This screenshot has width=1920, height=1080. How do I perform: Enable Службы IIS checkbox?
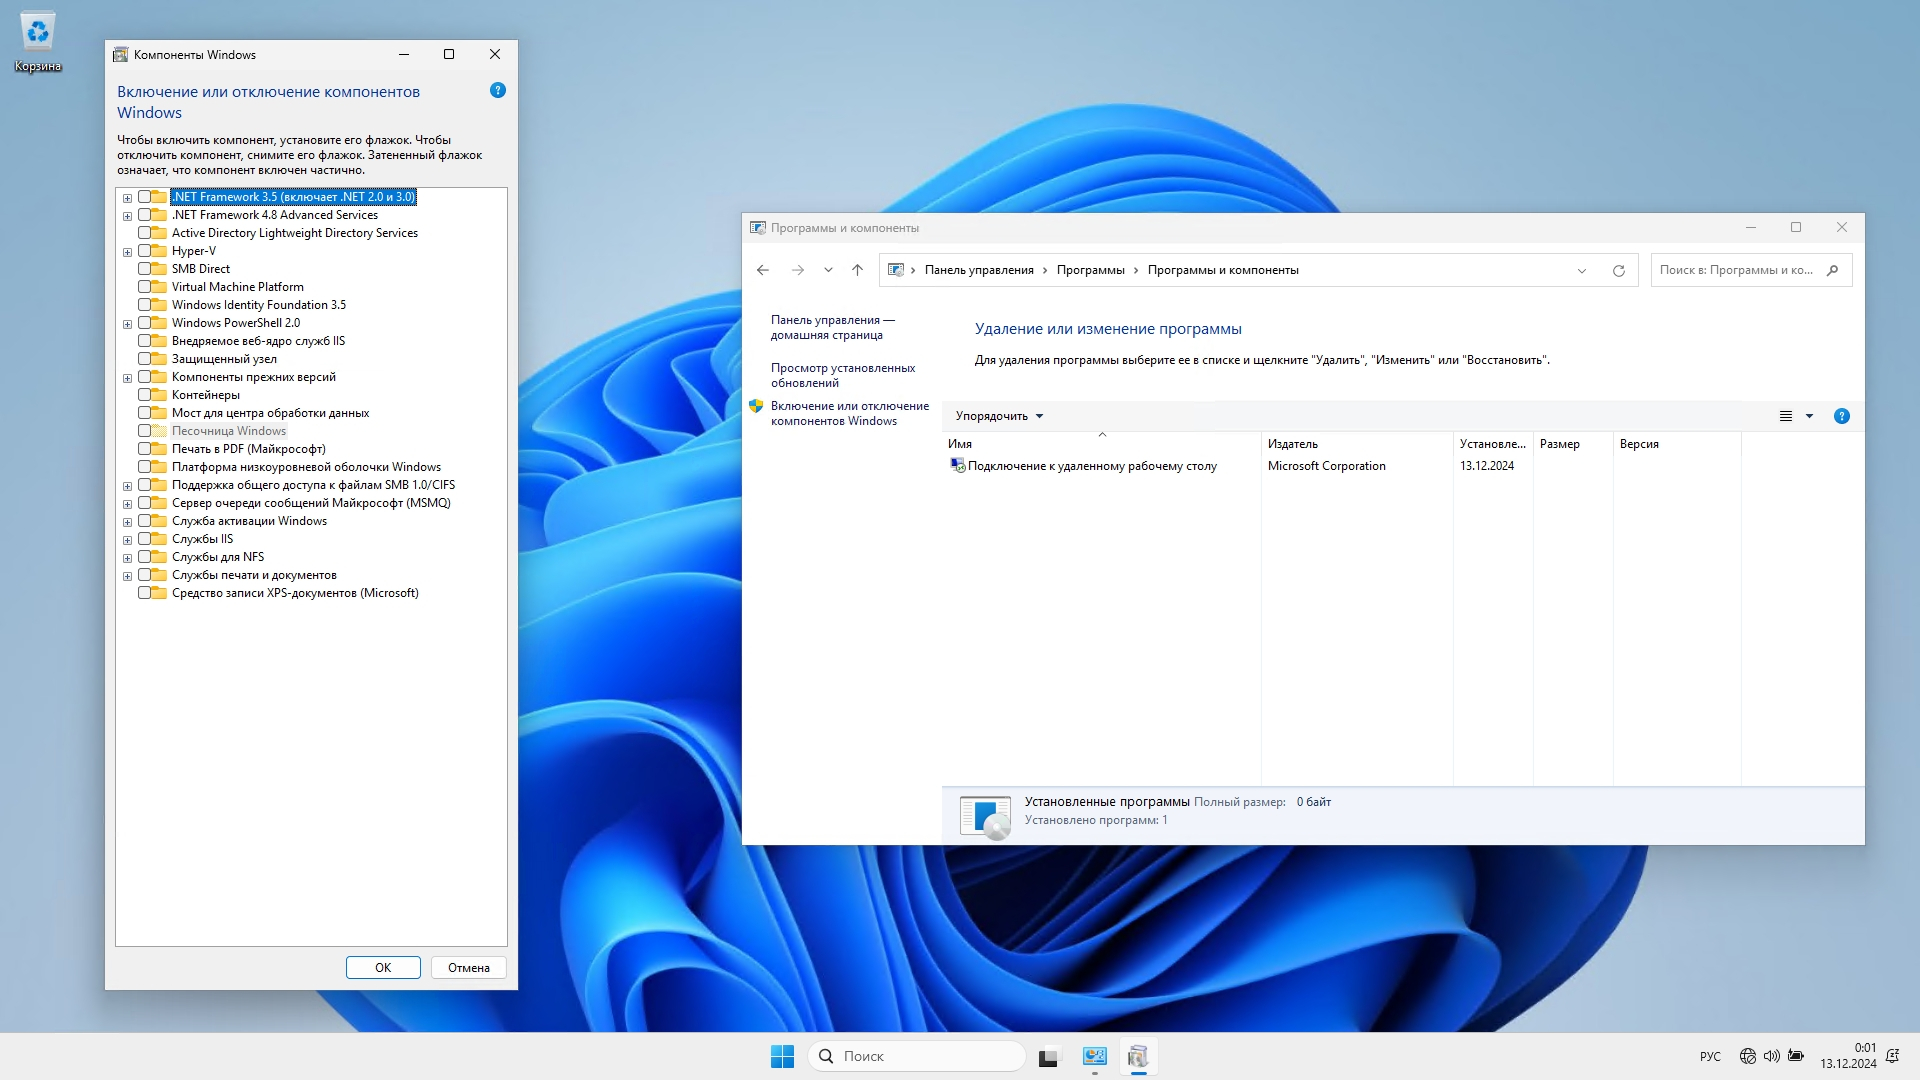coord(145,539)
